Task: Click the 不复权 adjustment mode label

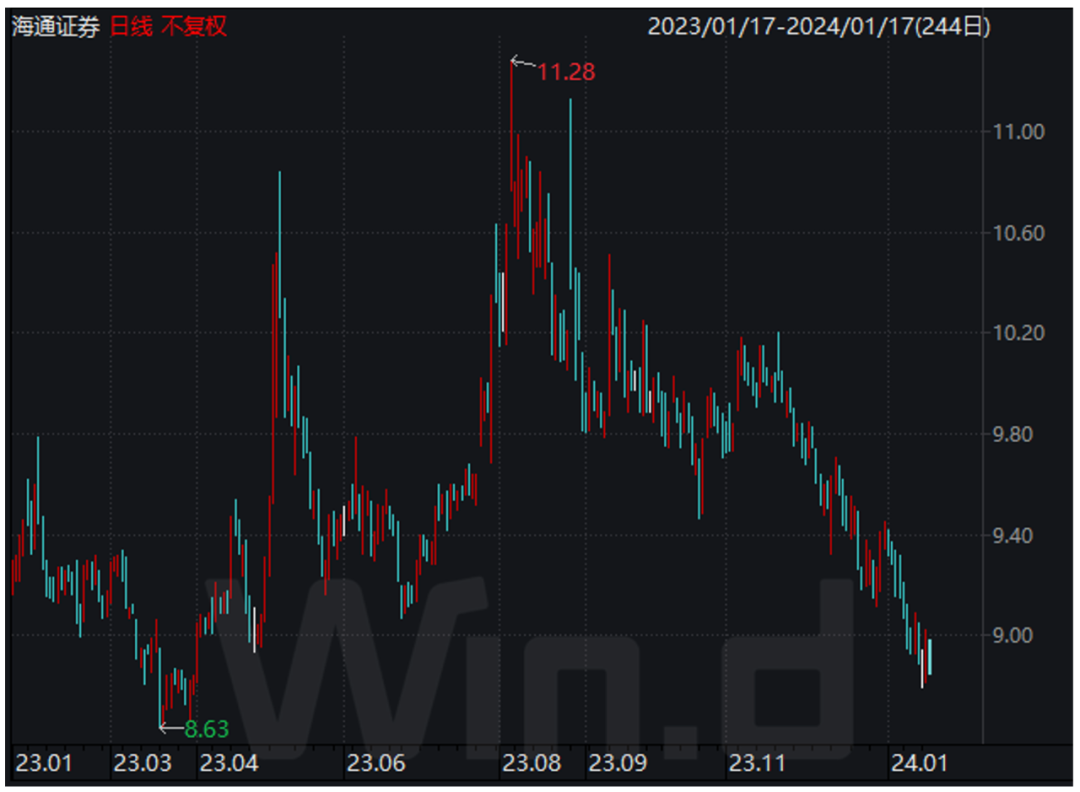Action: pyautogui.click(x=194, y=27)
